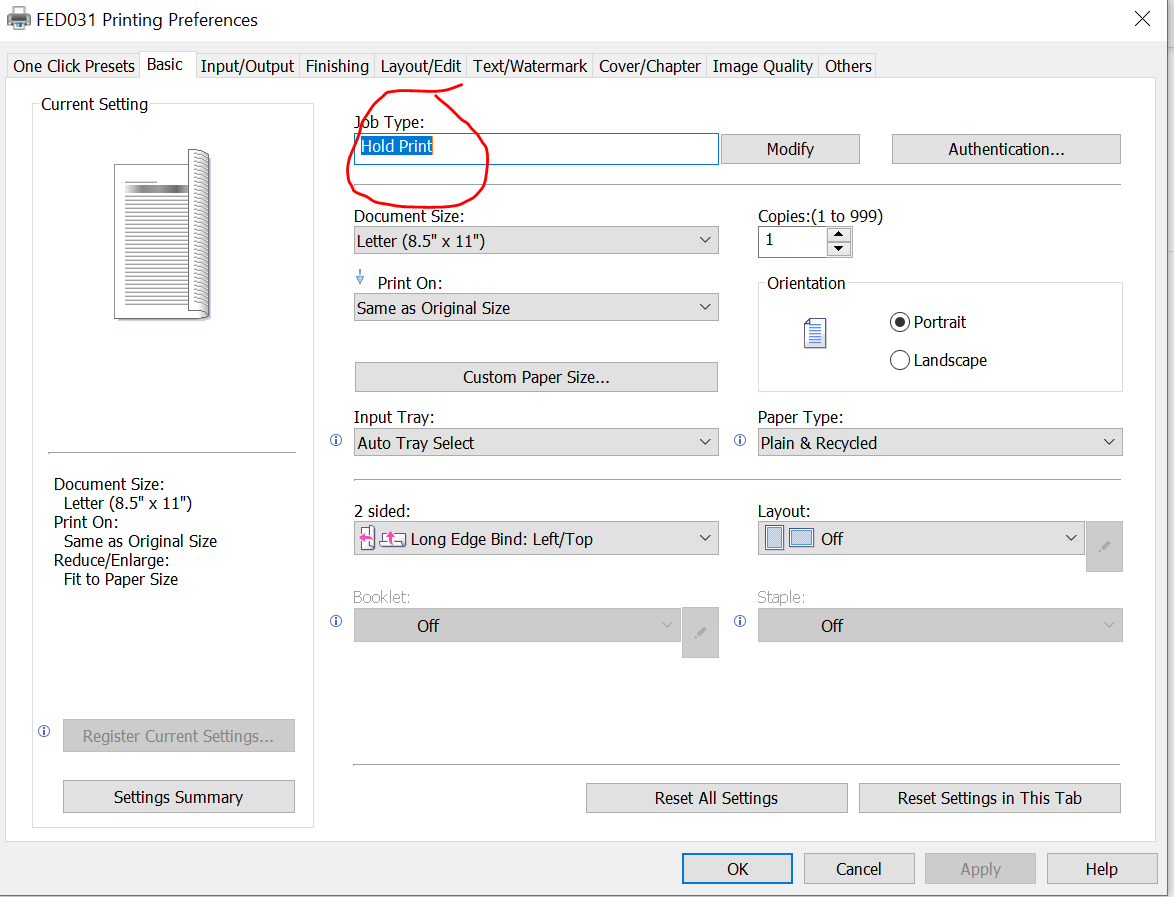Click the Authentication button

point(1006,149)
